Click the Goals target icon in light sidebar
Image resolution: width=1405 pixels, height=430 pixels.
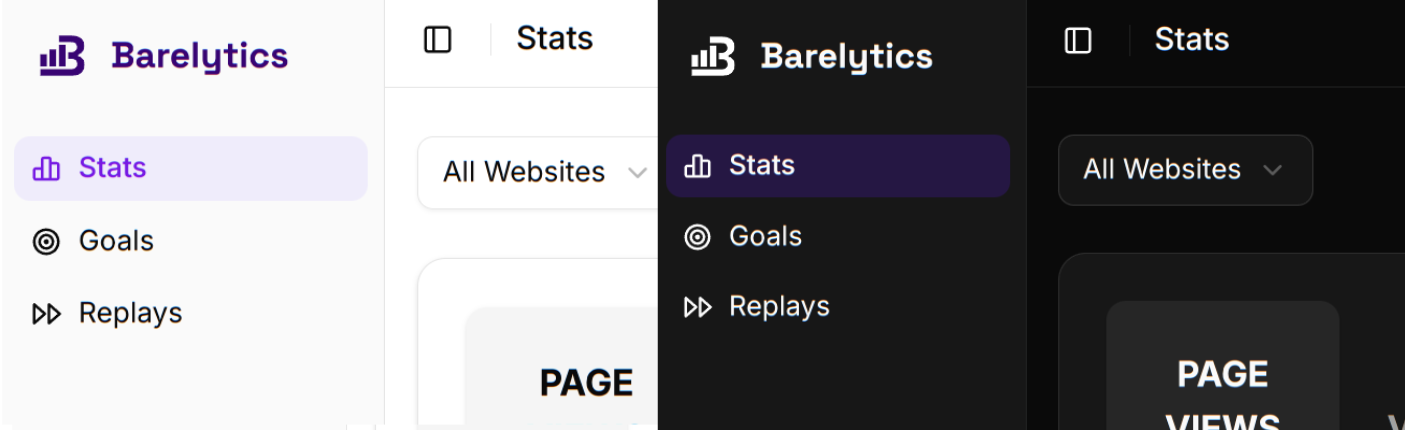point(46,241)
